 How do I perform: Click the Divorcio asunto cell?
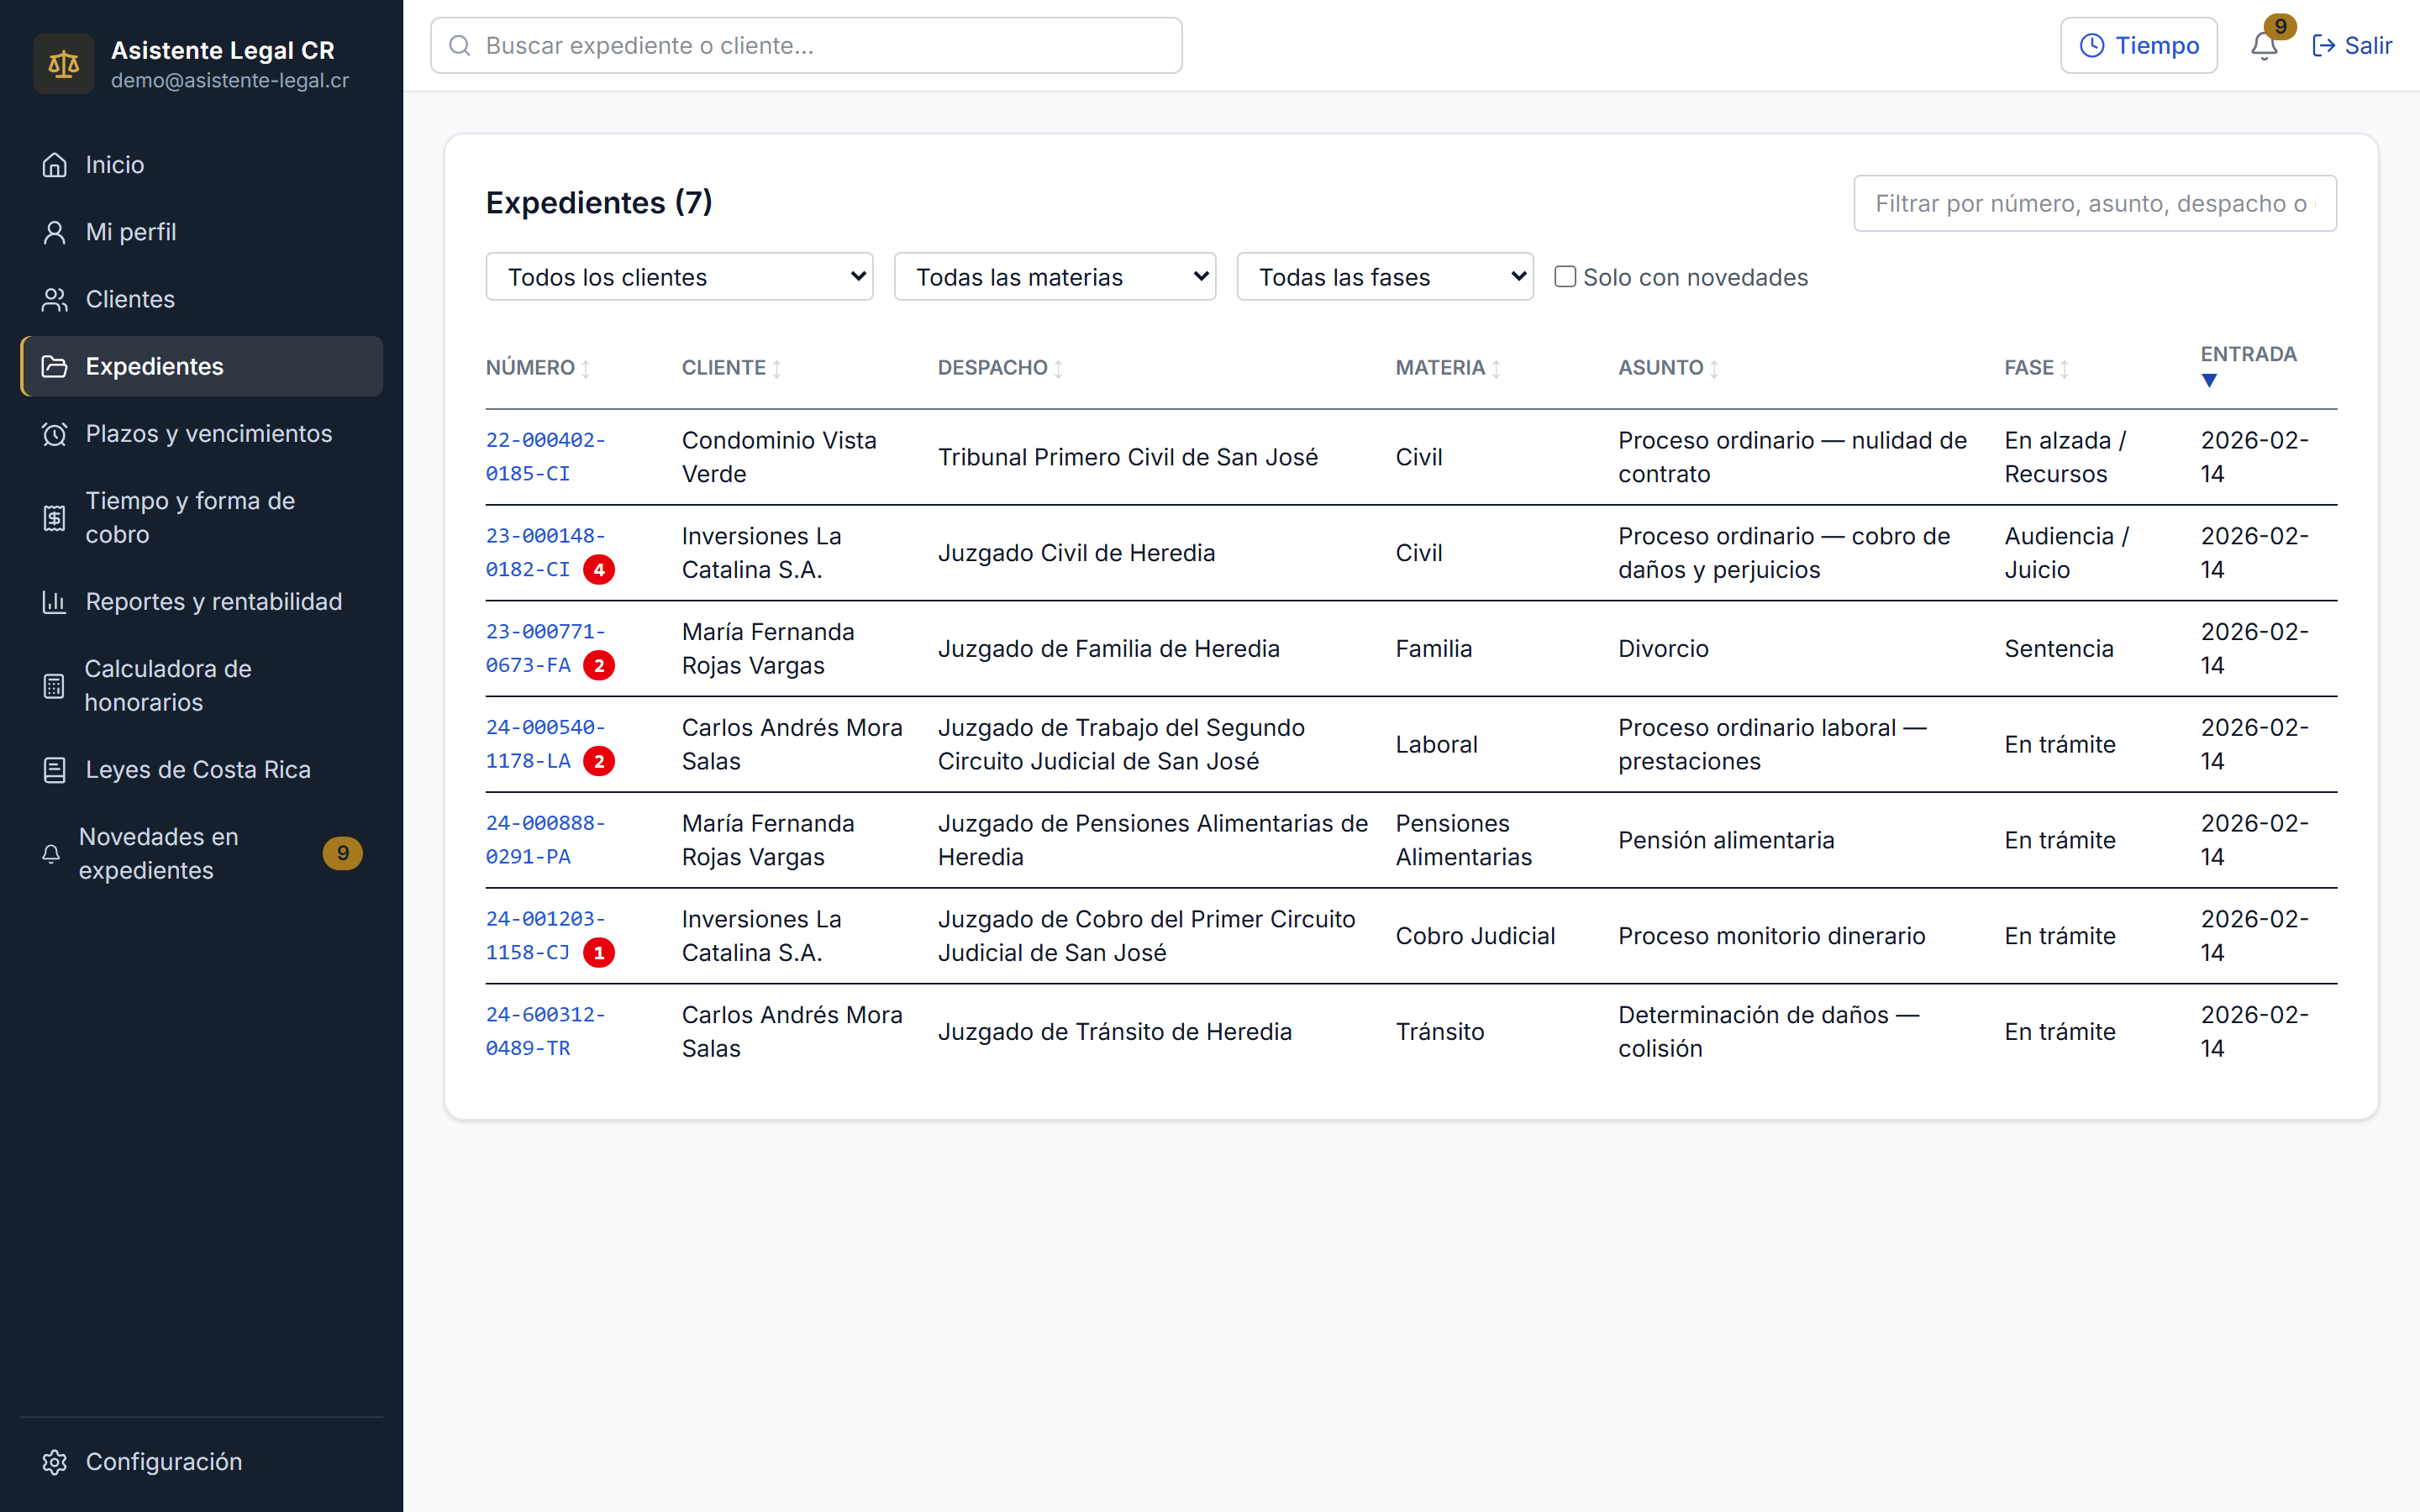click(x=1663, y=648)
